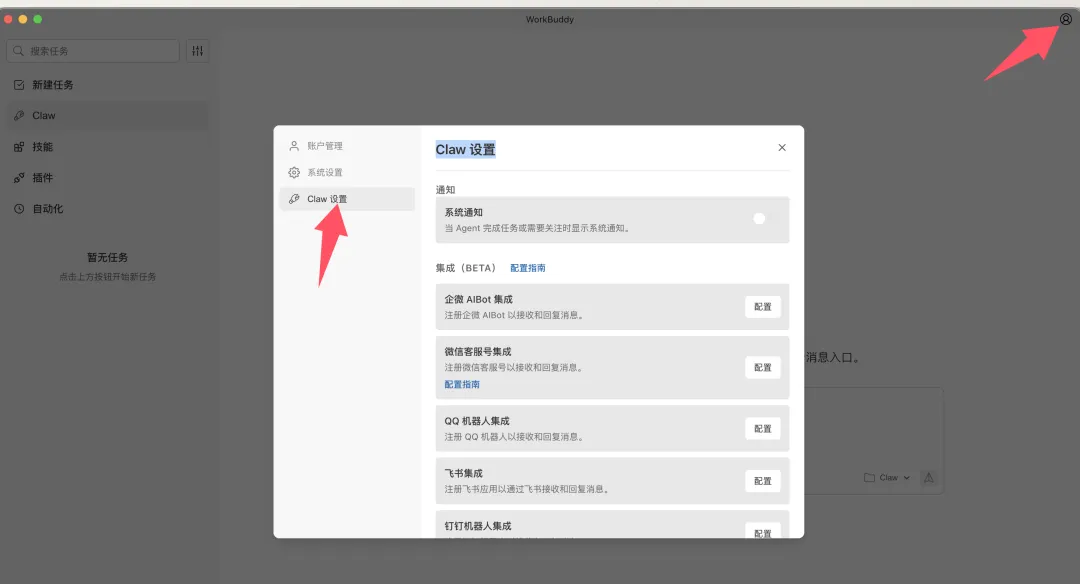The image size is (1080, 584).
Task: Click the 新建任务 checklist icon
Action: 19,85
